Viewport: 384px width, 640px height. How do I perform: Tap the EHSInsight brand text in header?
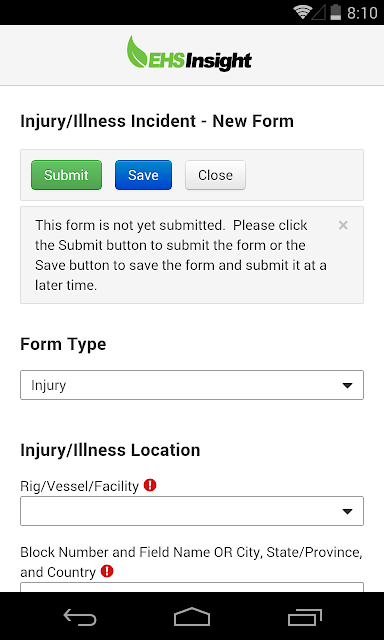coord(200,61)
